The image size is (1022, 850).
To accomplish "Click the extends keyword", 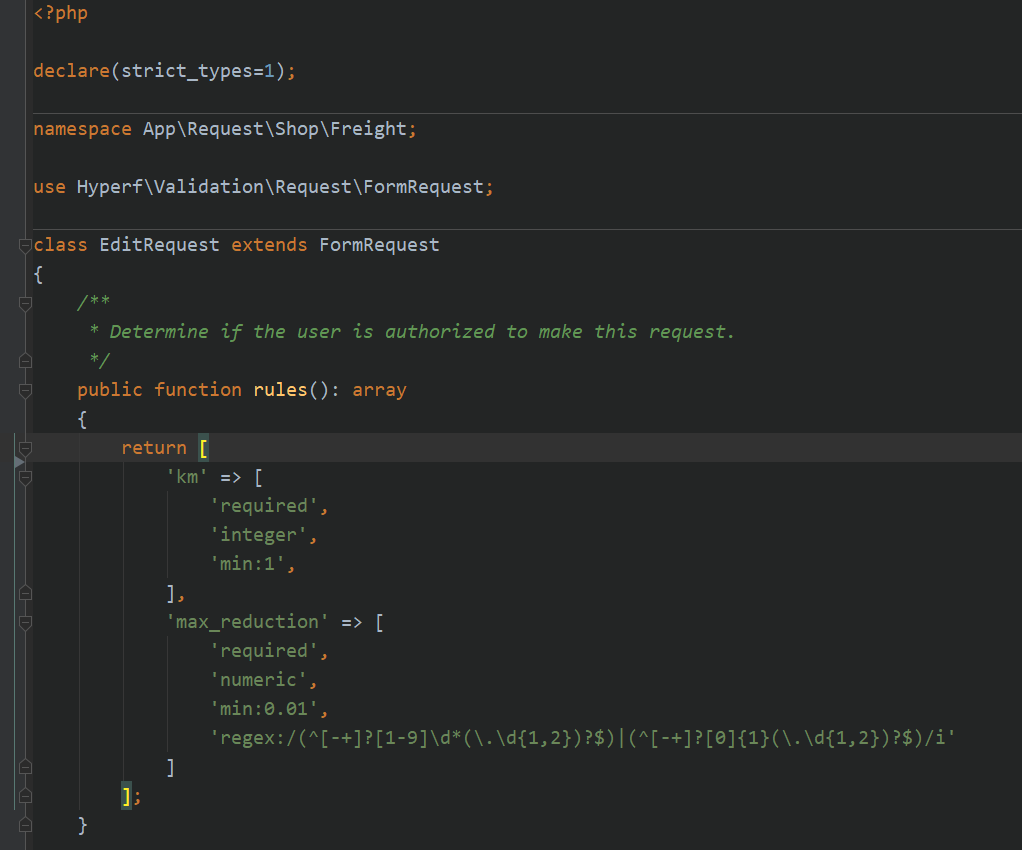I will [x=269, y=245].
